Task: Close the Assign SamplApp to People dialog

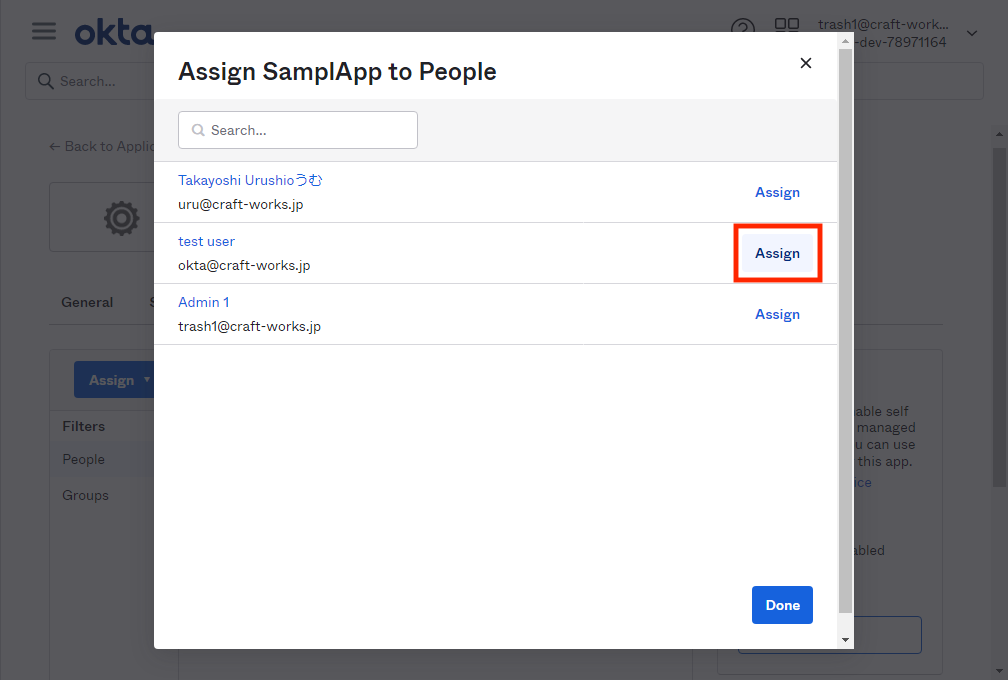Action: (806, 63)
